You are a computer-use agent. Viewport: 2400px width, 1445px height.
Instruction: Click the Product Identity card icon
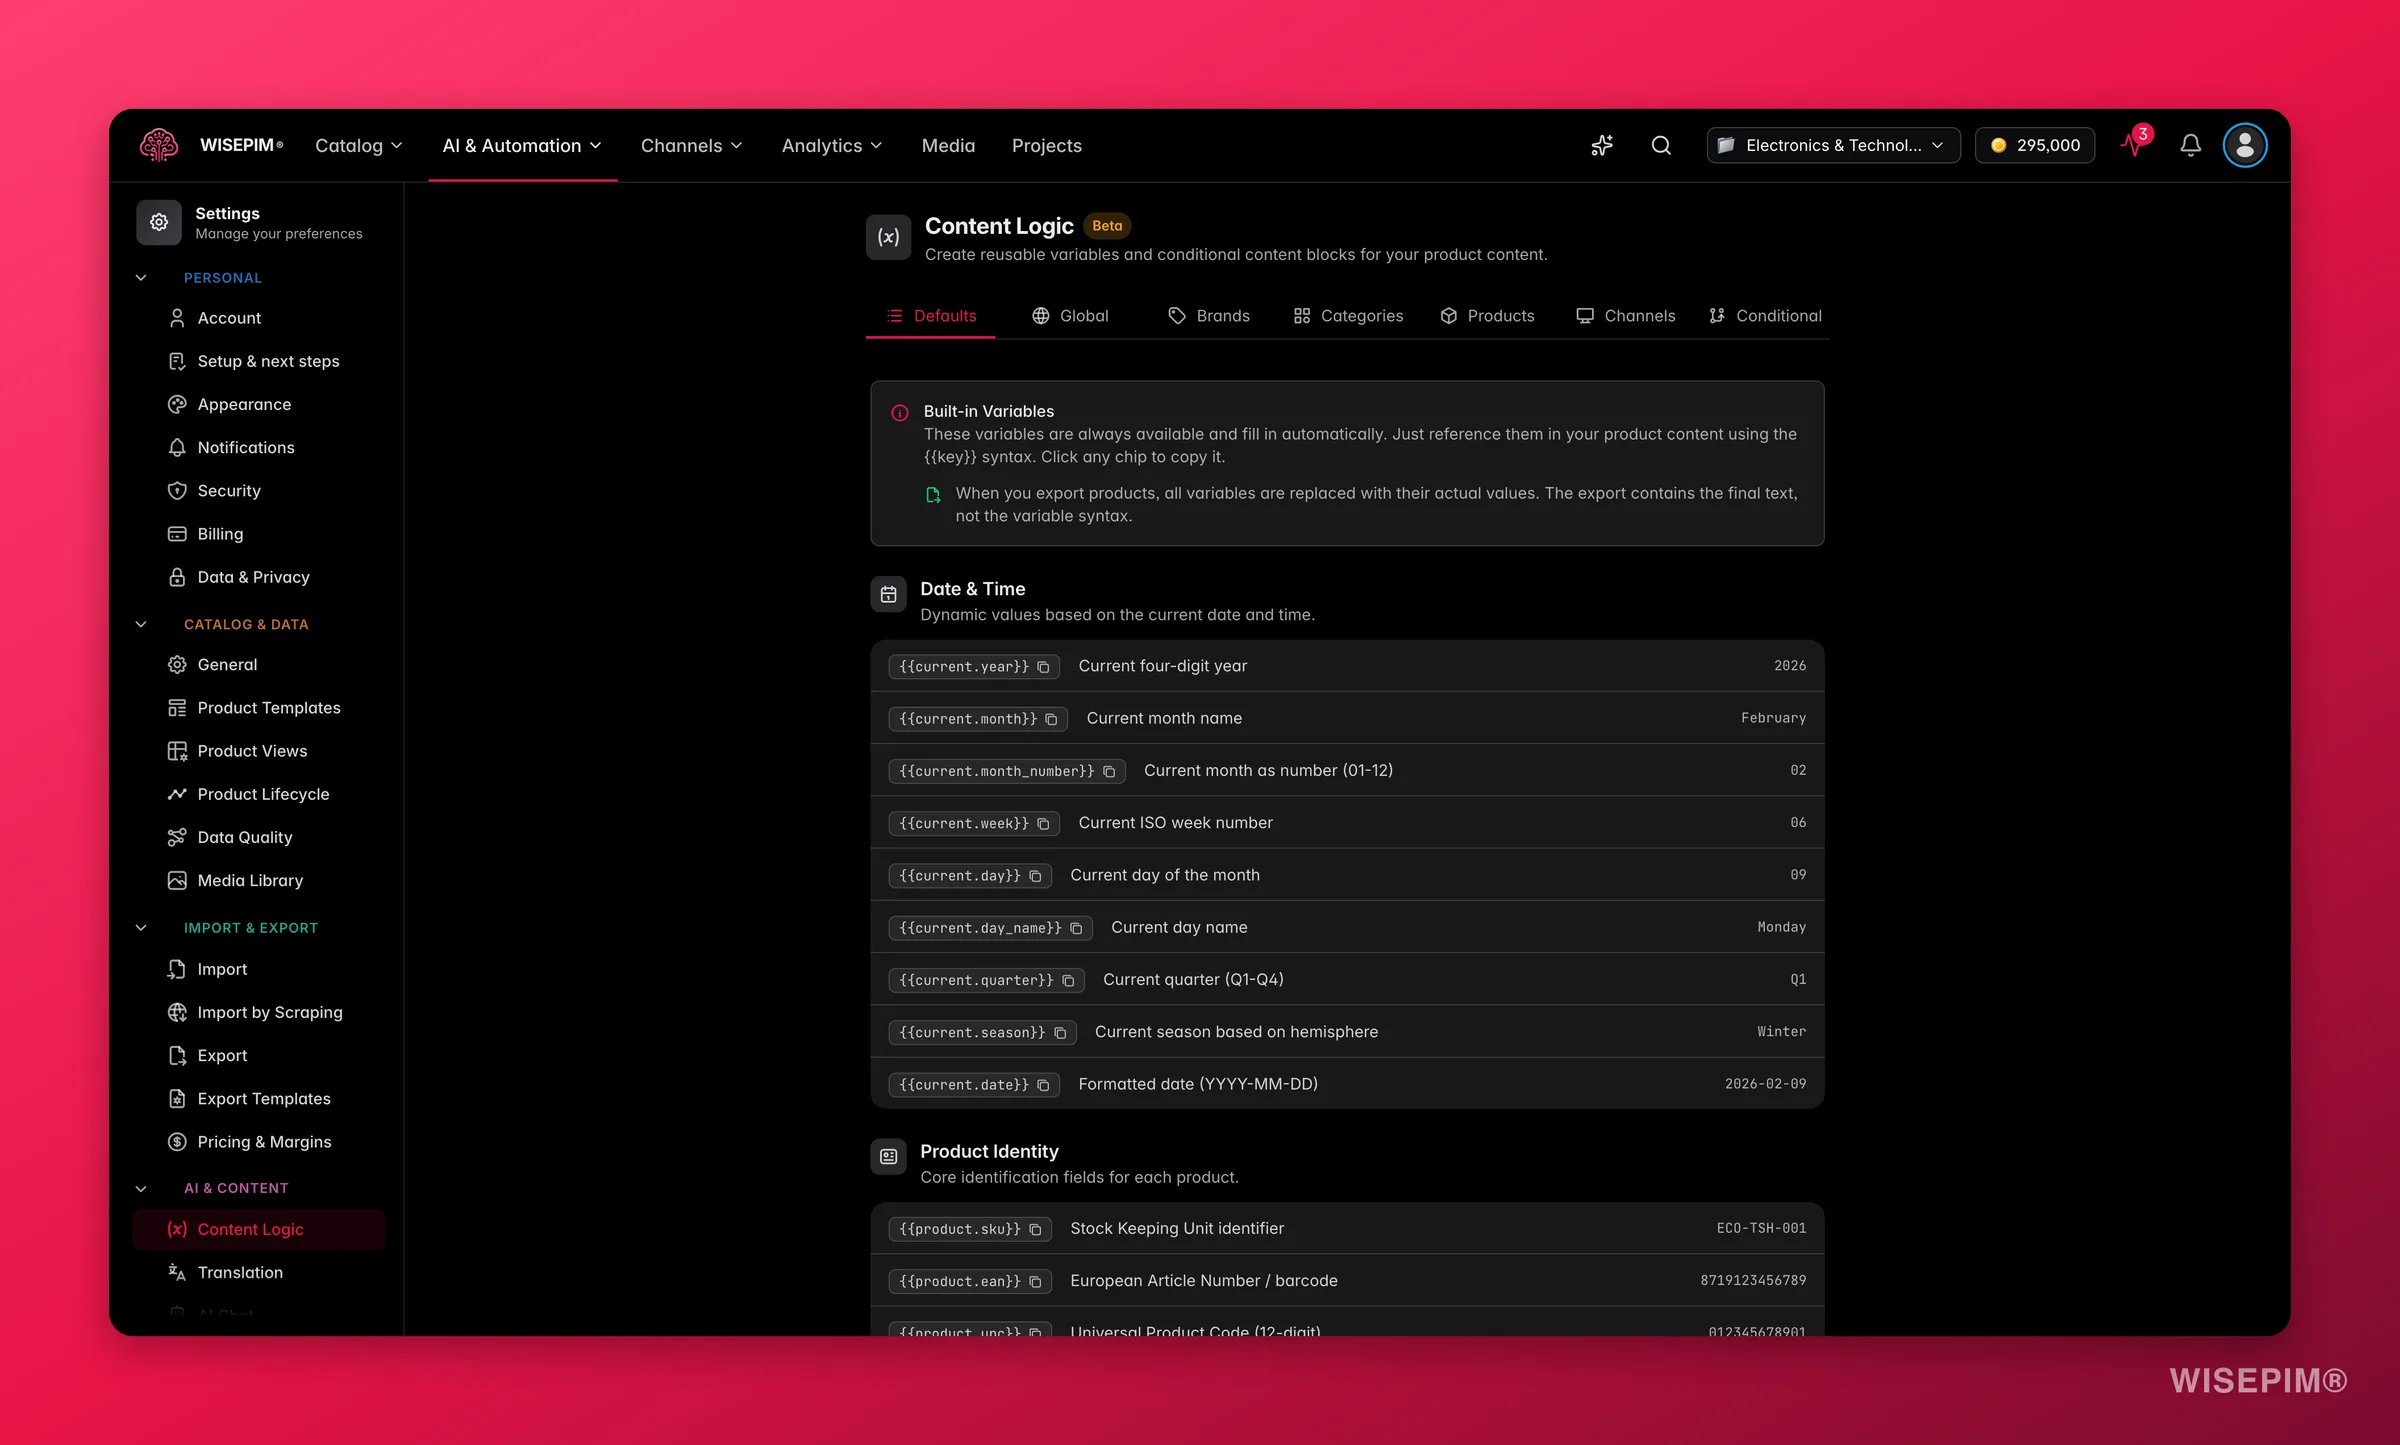888,1156
